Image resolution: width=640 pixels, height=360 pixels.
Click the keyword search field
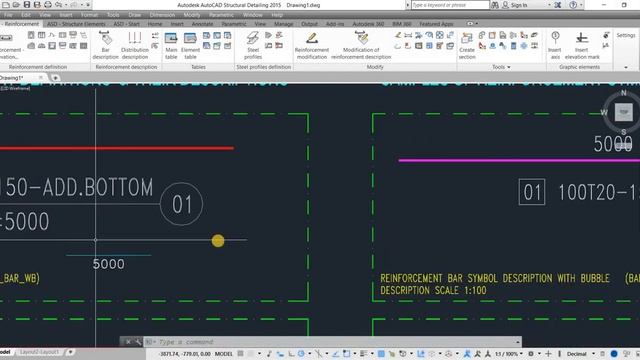coord(450,5)
